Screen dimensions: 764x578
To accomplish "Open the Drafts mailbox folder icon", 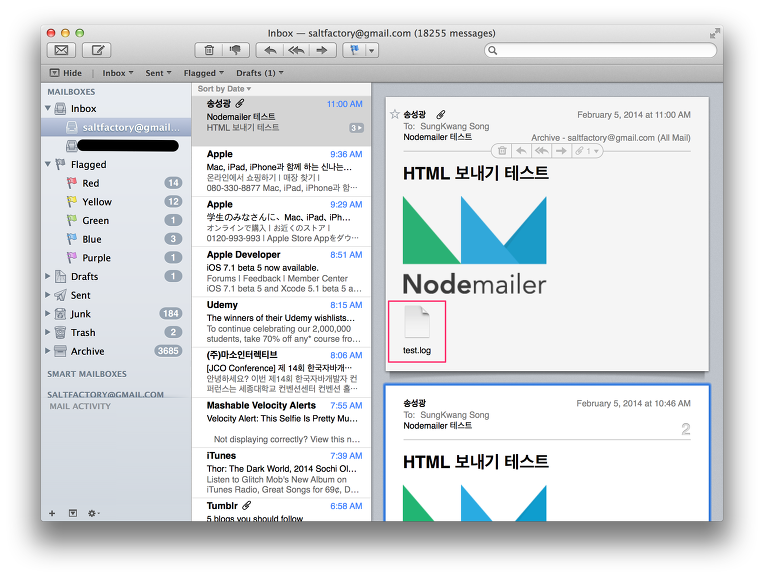I will point(60,276).
